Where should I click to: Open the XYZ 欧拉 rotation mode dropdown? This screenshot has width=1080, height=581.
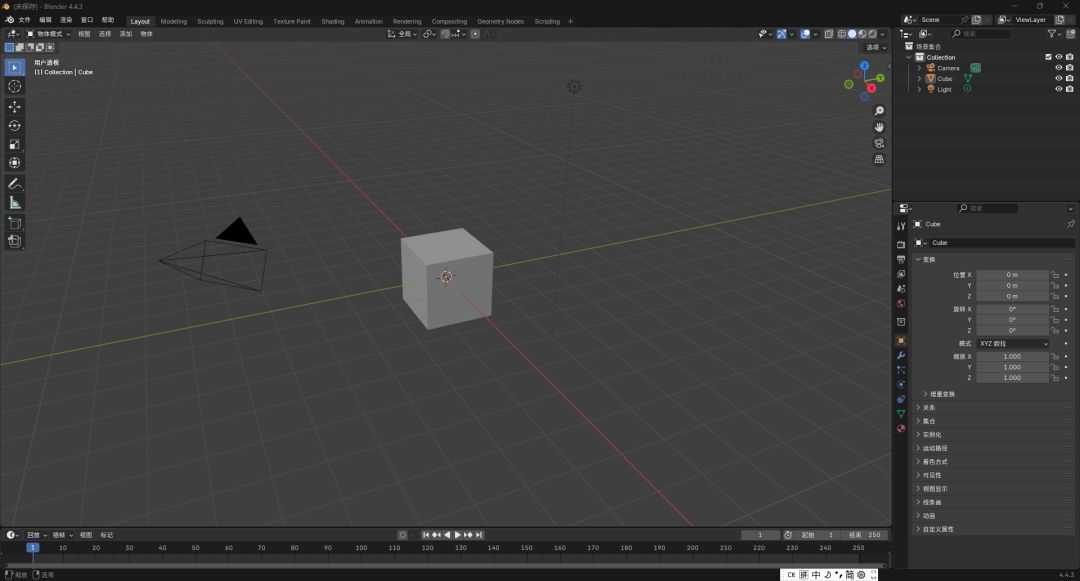pyautogui.click(x=1013, y=344)
